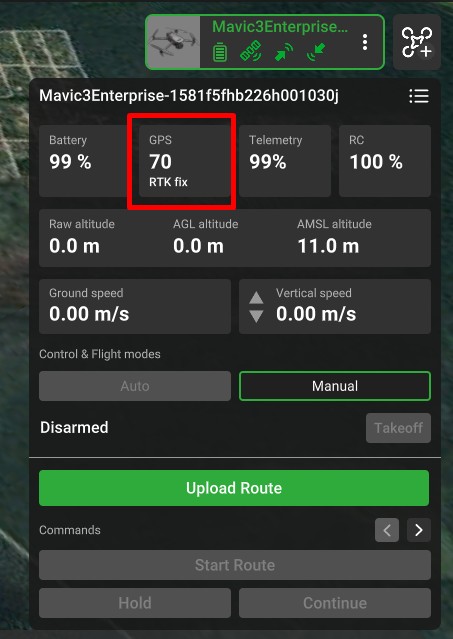Click the Continue command button
The height and width of the screenshot is (639, 453).
tap(335, 603)
